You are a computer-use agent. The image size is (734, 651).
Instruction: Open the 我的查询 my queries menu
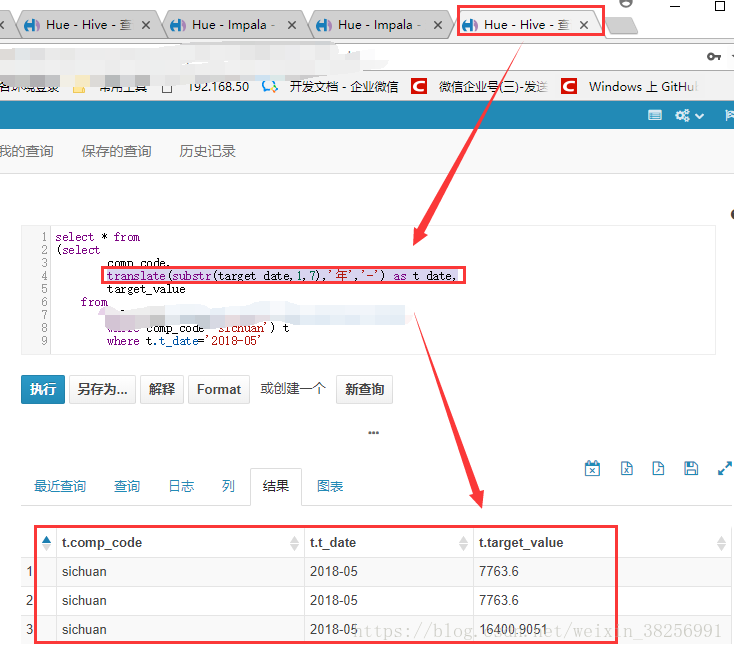click(26, 151)
